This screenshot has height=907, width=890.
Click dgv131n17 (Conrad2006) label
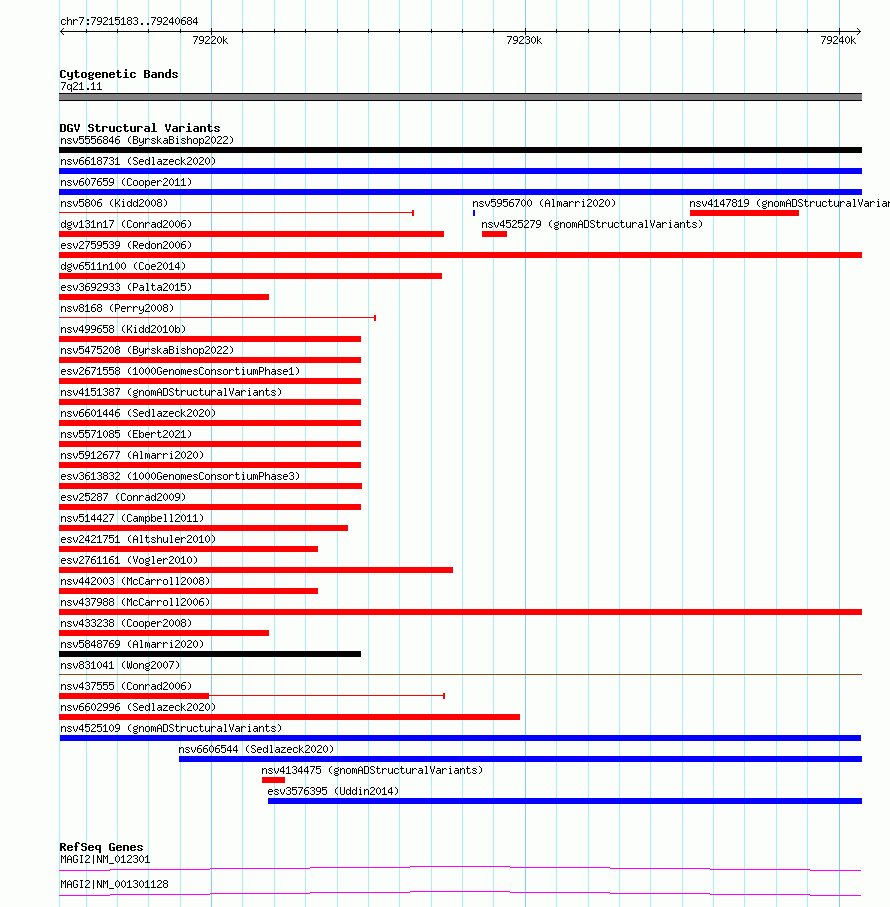coord(126,224)
